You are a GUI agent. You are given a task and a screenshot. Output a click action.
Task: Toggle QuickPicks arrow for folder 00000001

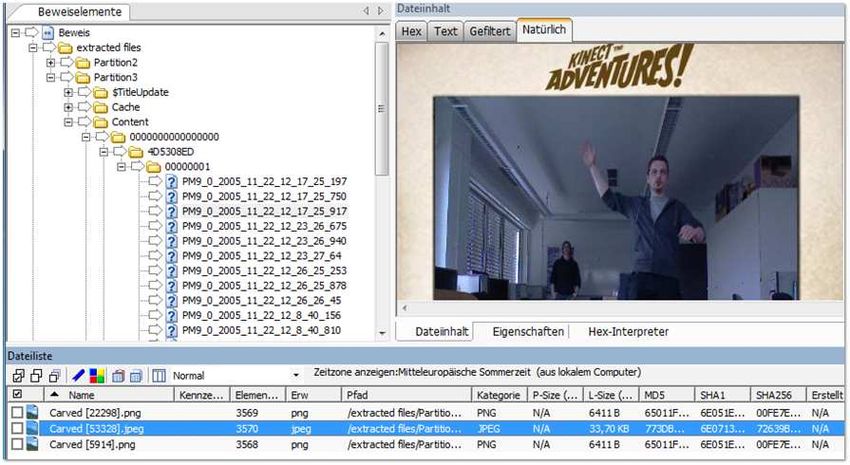click(x=138, y=166)
